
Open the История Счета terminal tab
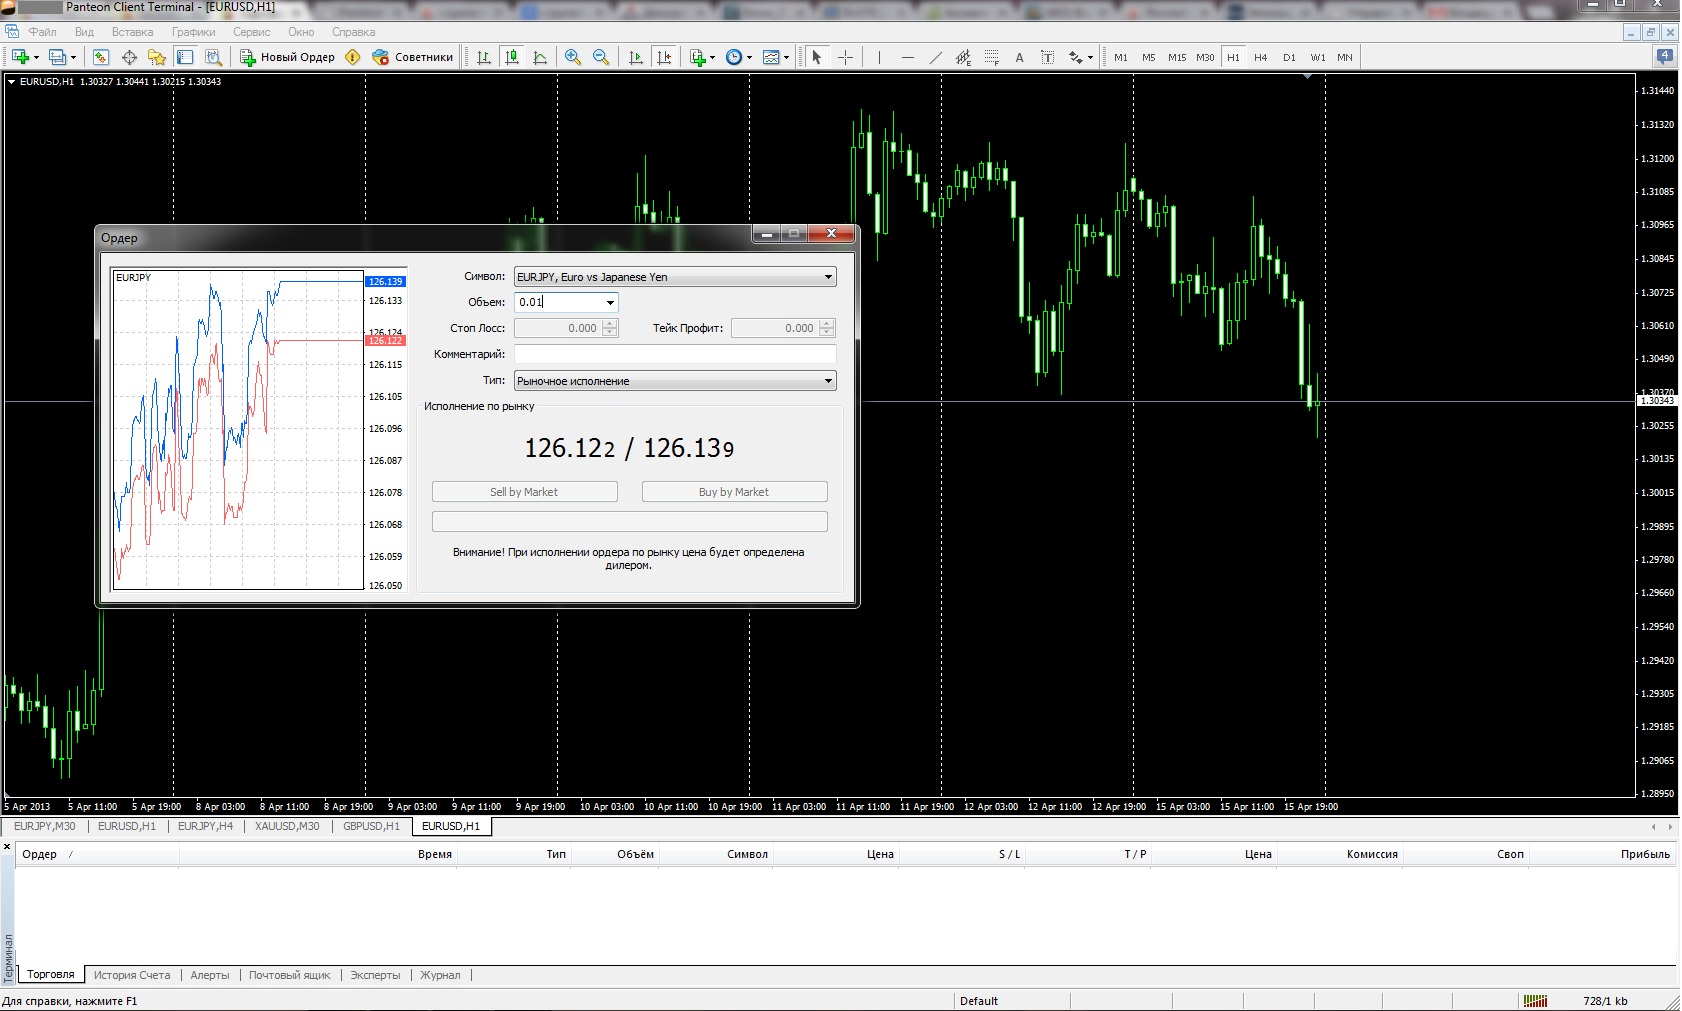tap(132, 975)
